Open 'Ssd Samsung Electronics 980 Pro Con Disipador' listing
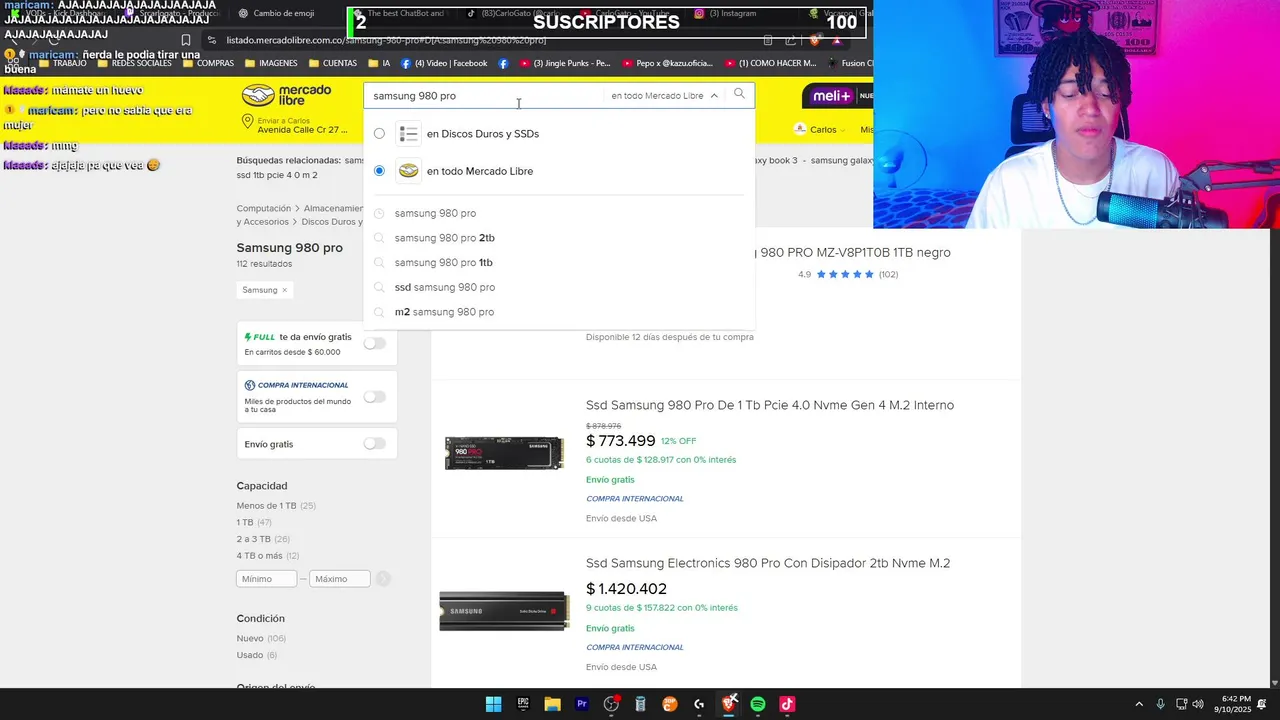The width and height of the screenshot is (1280, 720). 768,563
